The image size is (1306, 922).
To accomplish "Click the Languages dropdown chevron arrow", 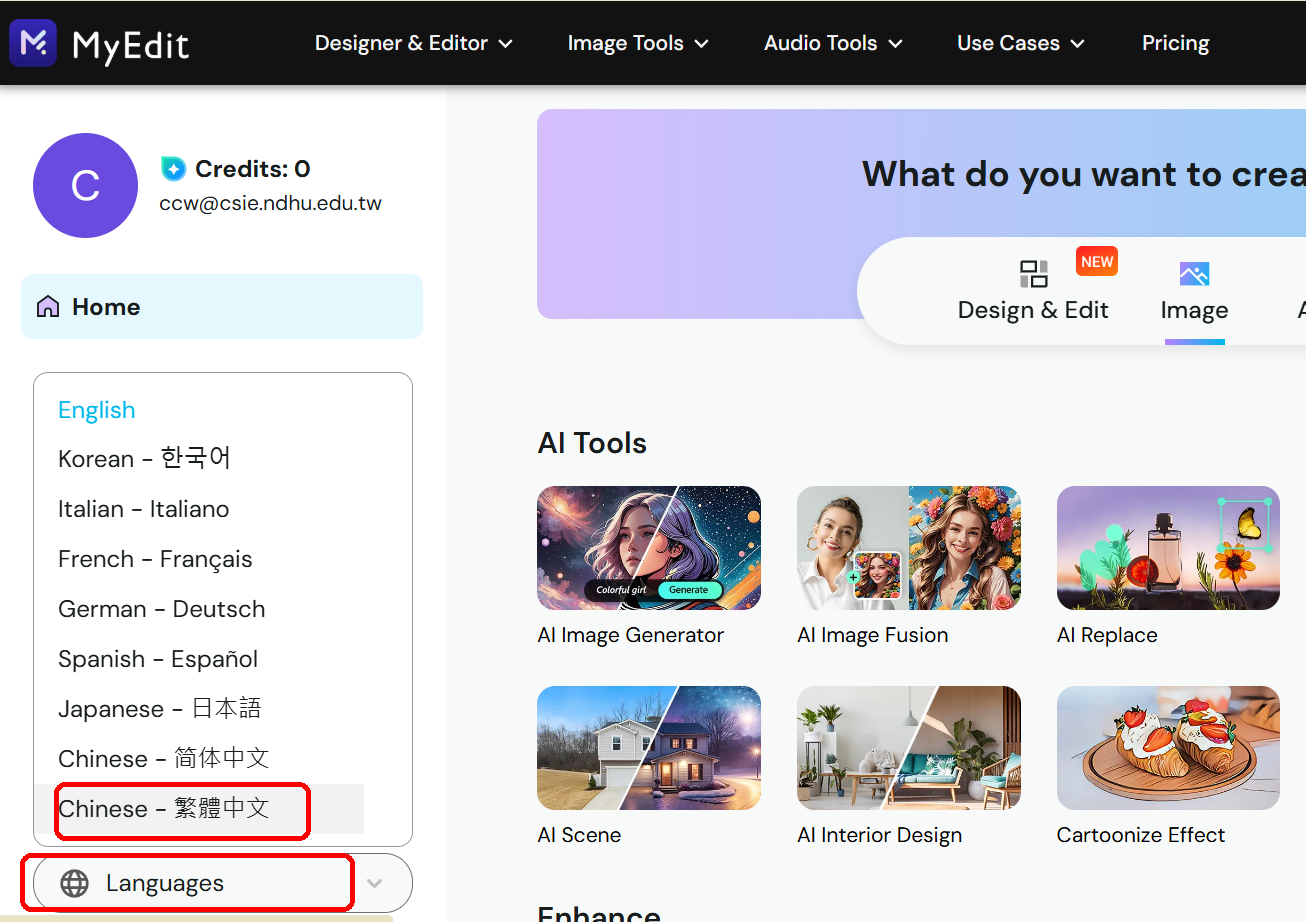I will pos(375,883).
